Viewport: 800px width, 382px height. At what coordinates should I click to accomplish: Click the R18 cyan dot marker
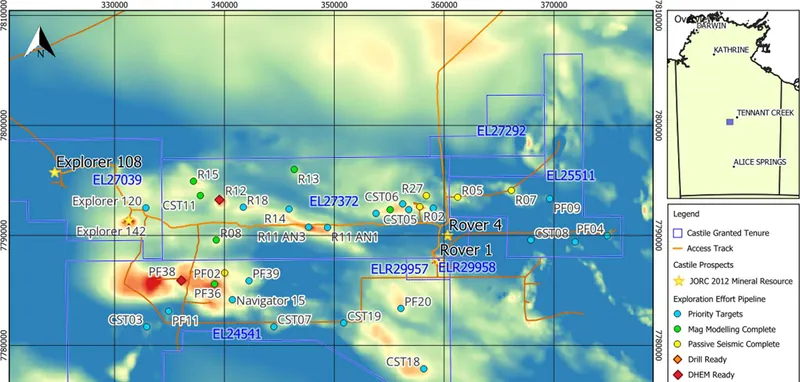(243, 207)
